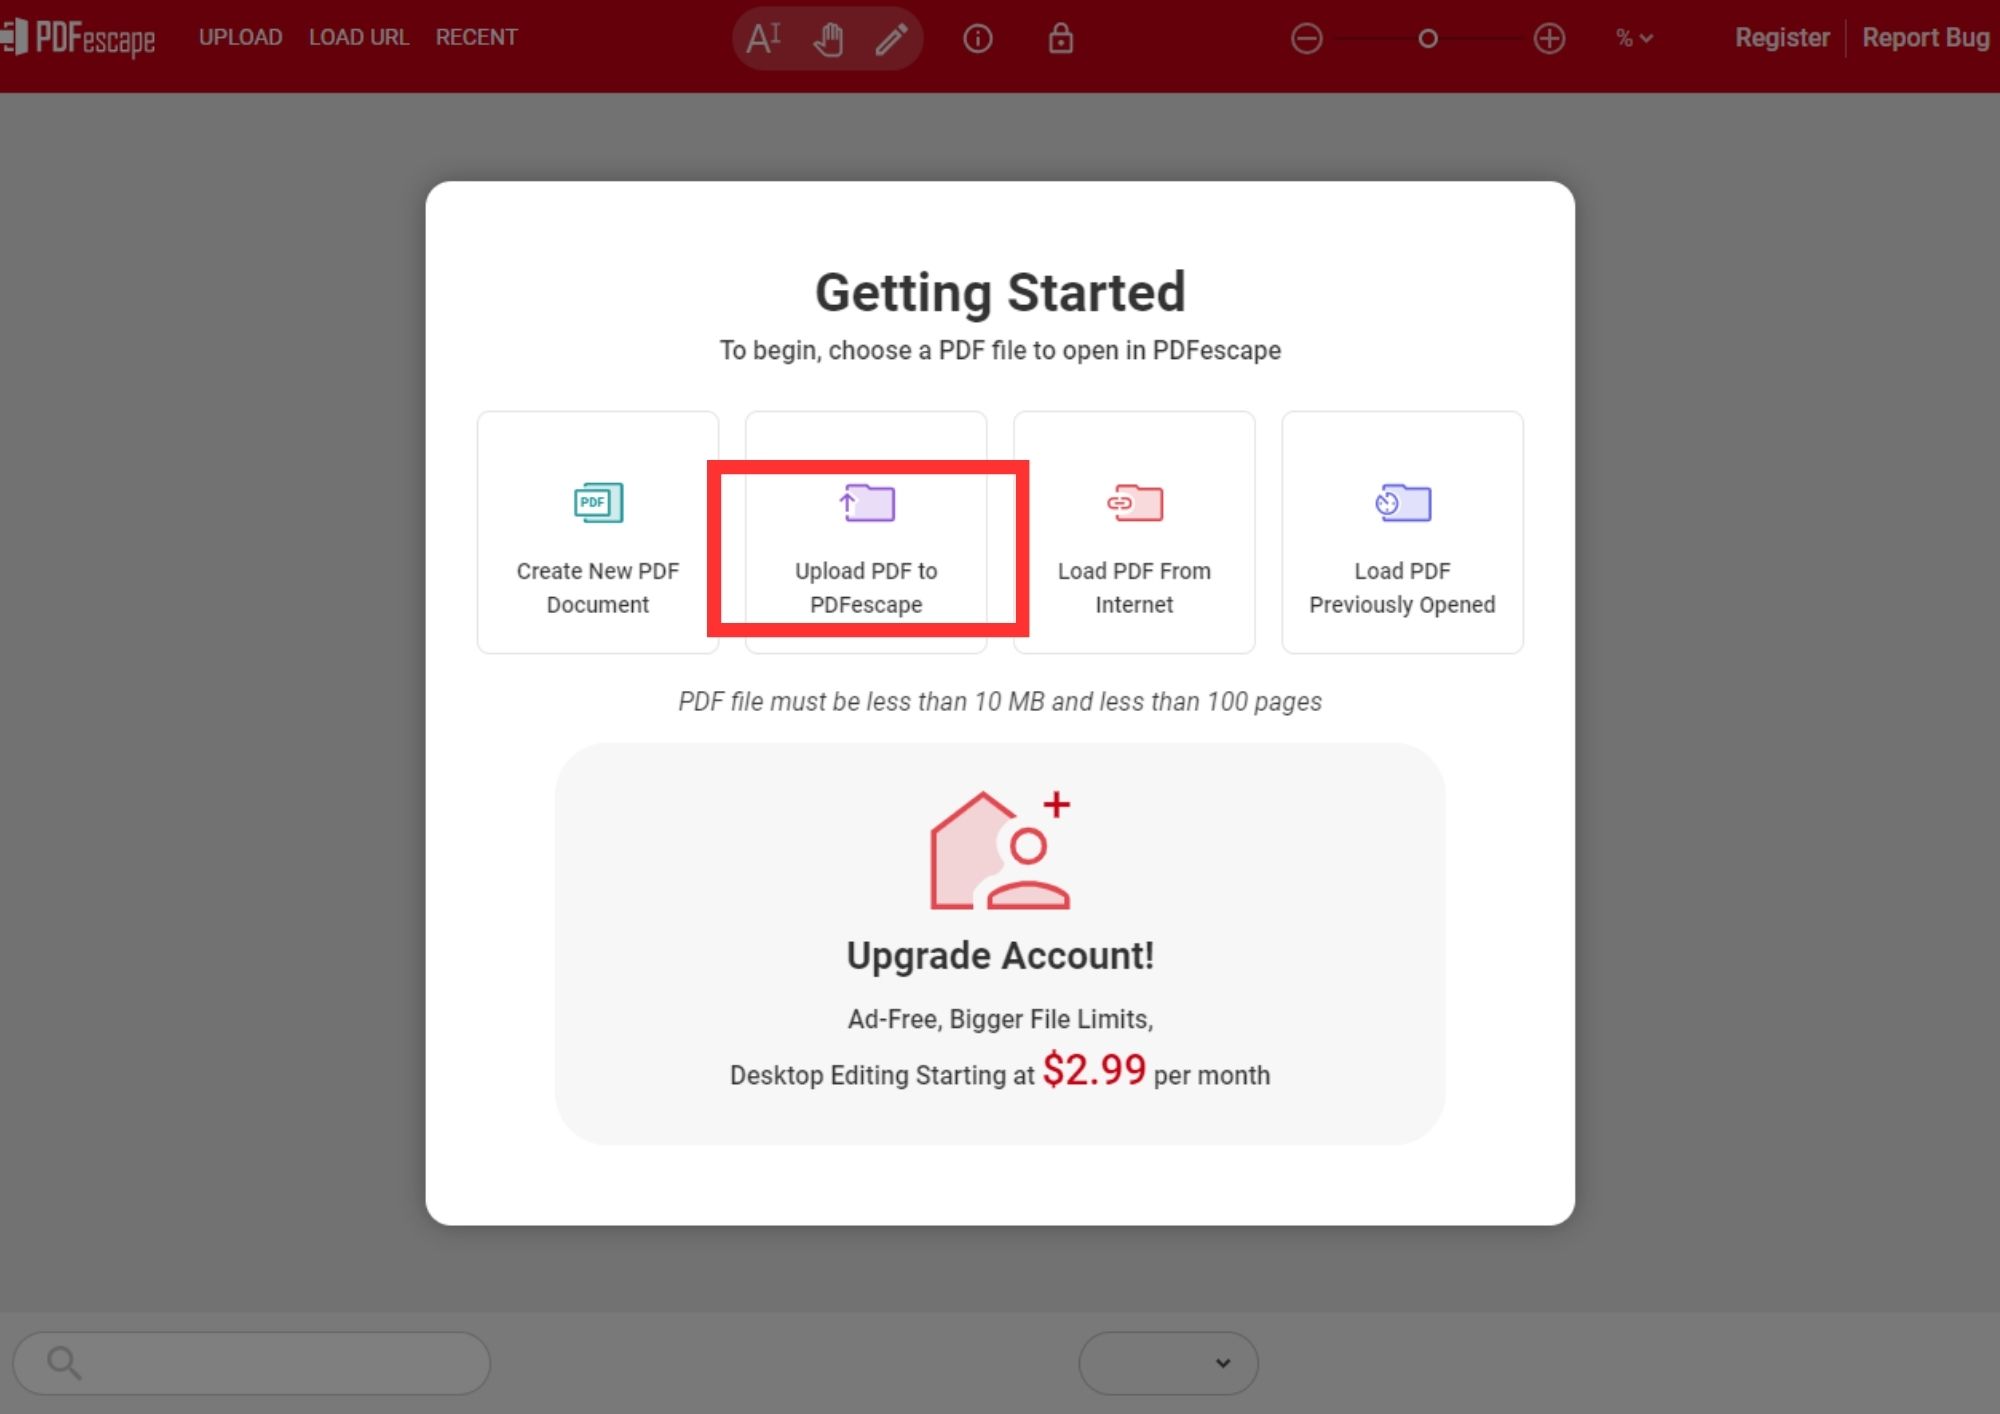
Task: Open the bottom page selector dropdown
Action: [1168, 1363]
